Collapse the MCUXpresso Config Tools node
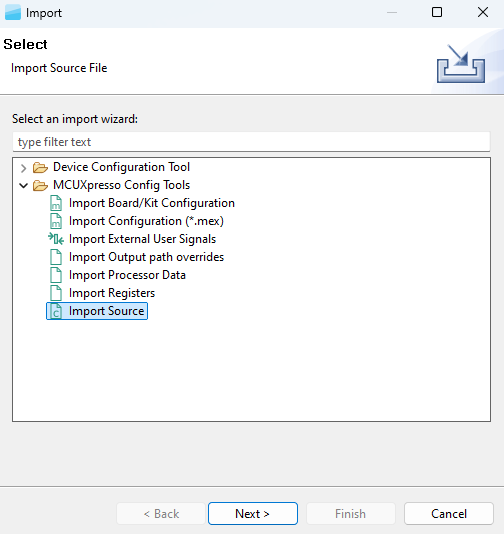This screenshot has width=504, height=534. click(23, 186)
